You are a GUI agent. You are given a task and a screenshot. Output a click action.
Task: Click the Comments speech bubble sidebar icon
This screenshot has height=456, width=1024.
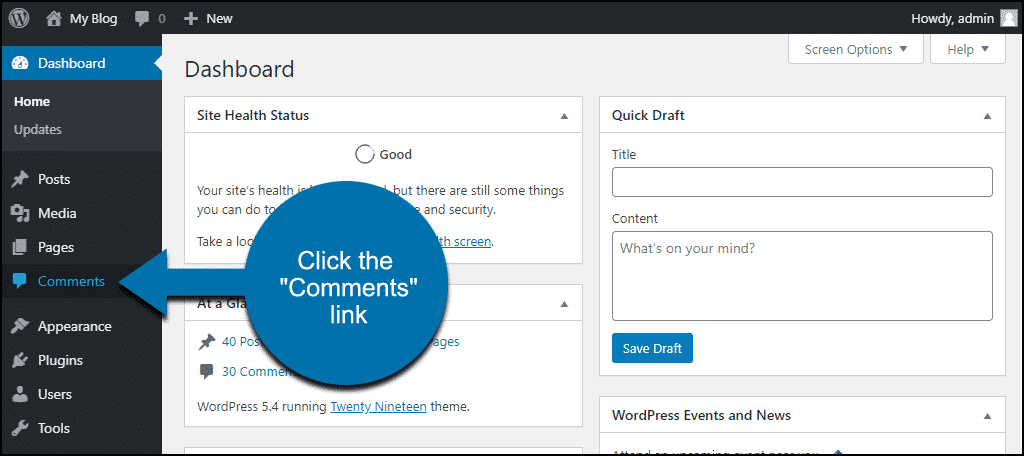[20, 282]
